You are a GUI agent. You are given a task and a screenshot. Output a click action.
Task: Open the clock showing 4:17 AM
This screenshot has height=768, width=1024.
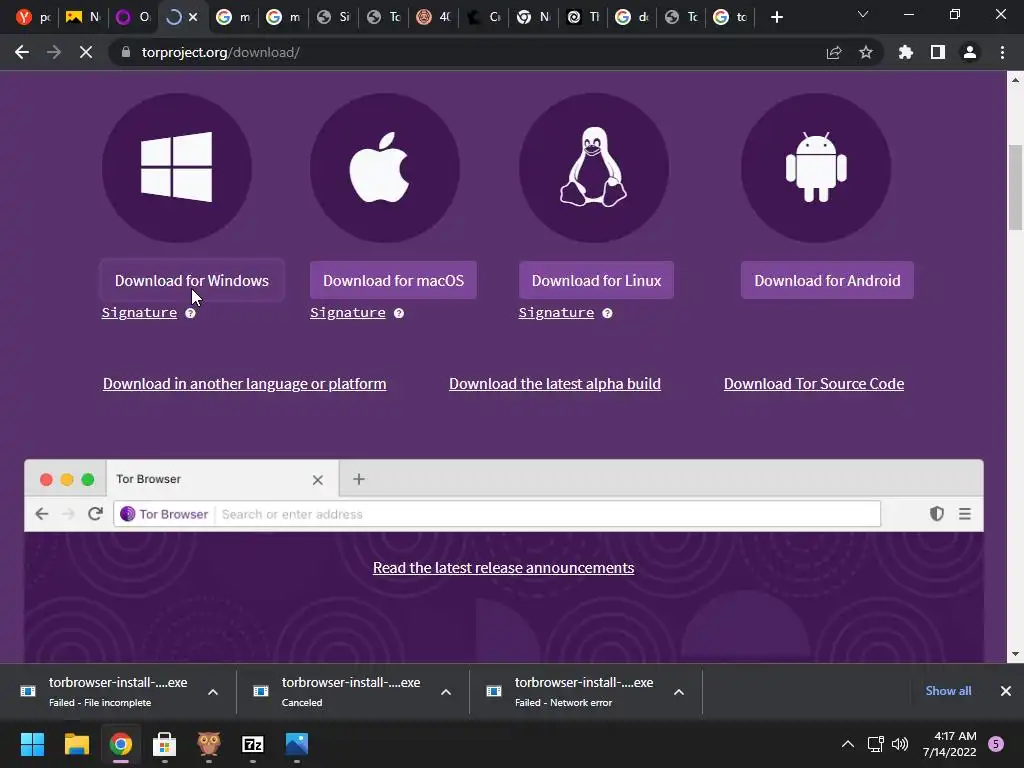950,744
